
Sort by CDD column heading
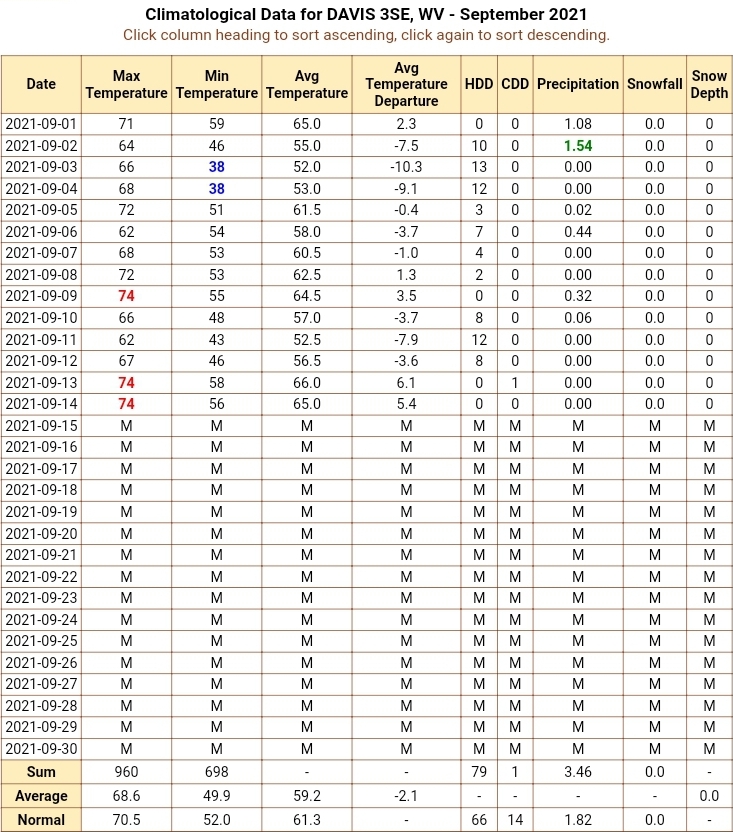click(515, 84)
